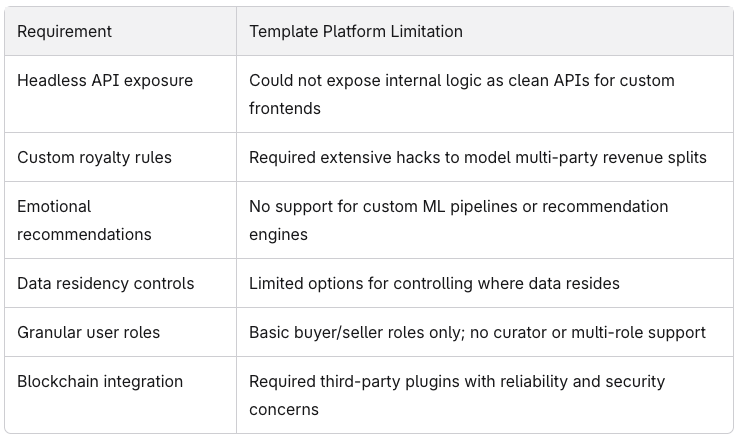This screenshot has width=739, height=439.
Task: Select the "Granular user roles" cell
Action: coord(88,332)
